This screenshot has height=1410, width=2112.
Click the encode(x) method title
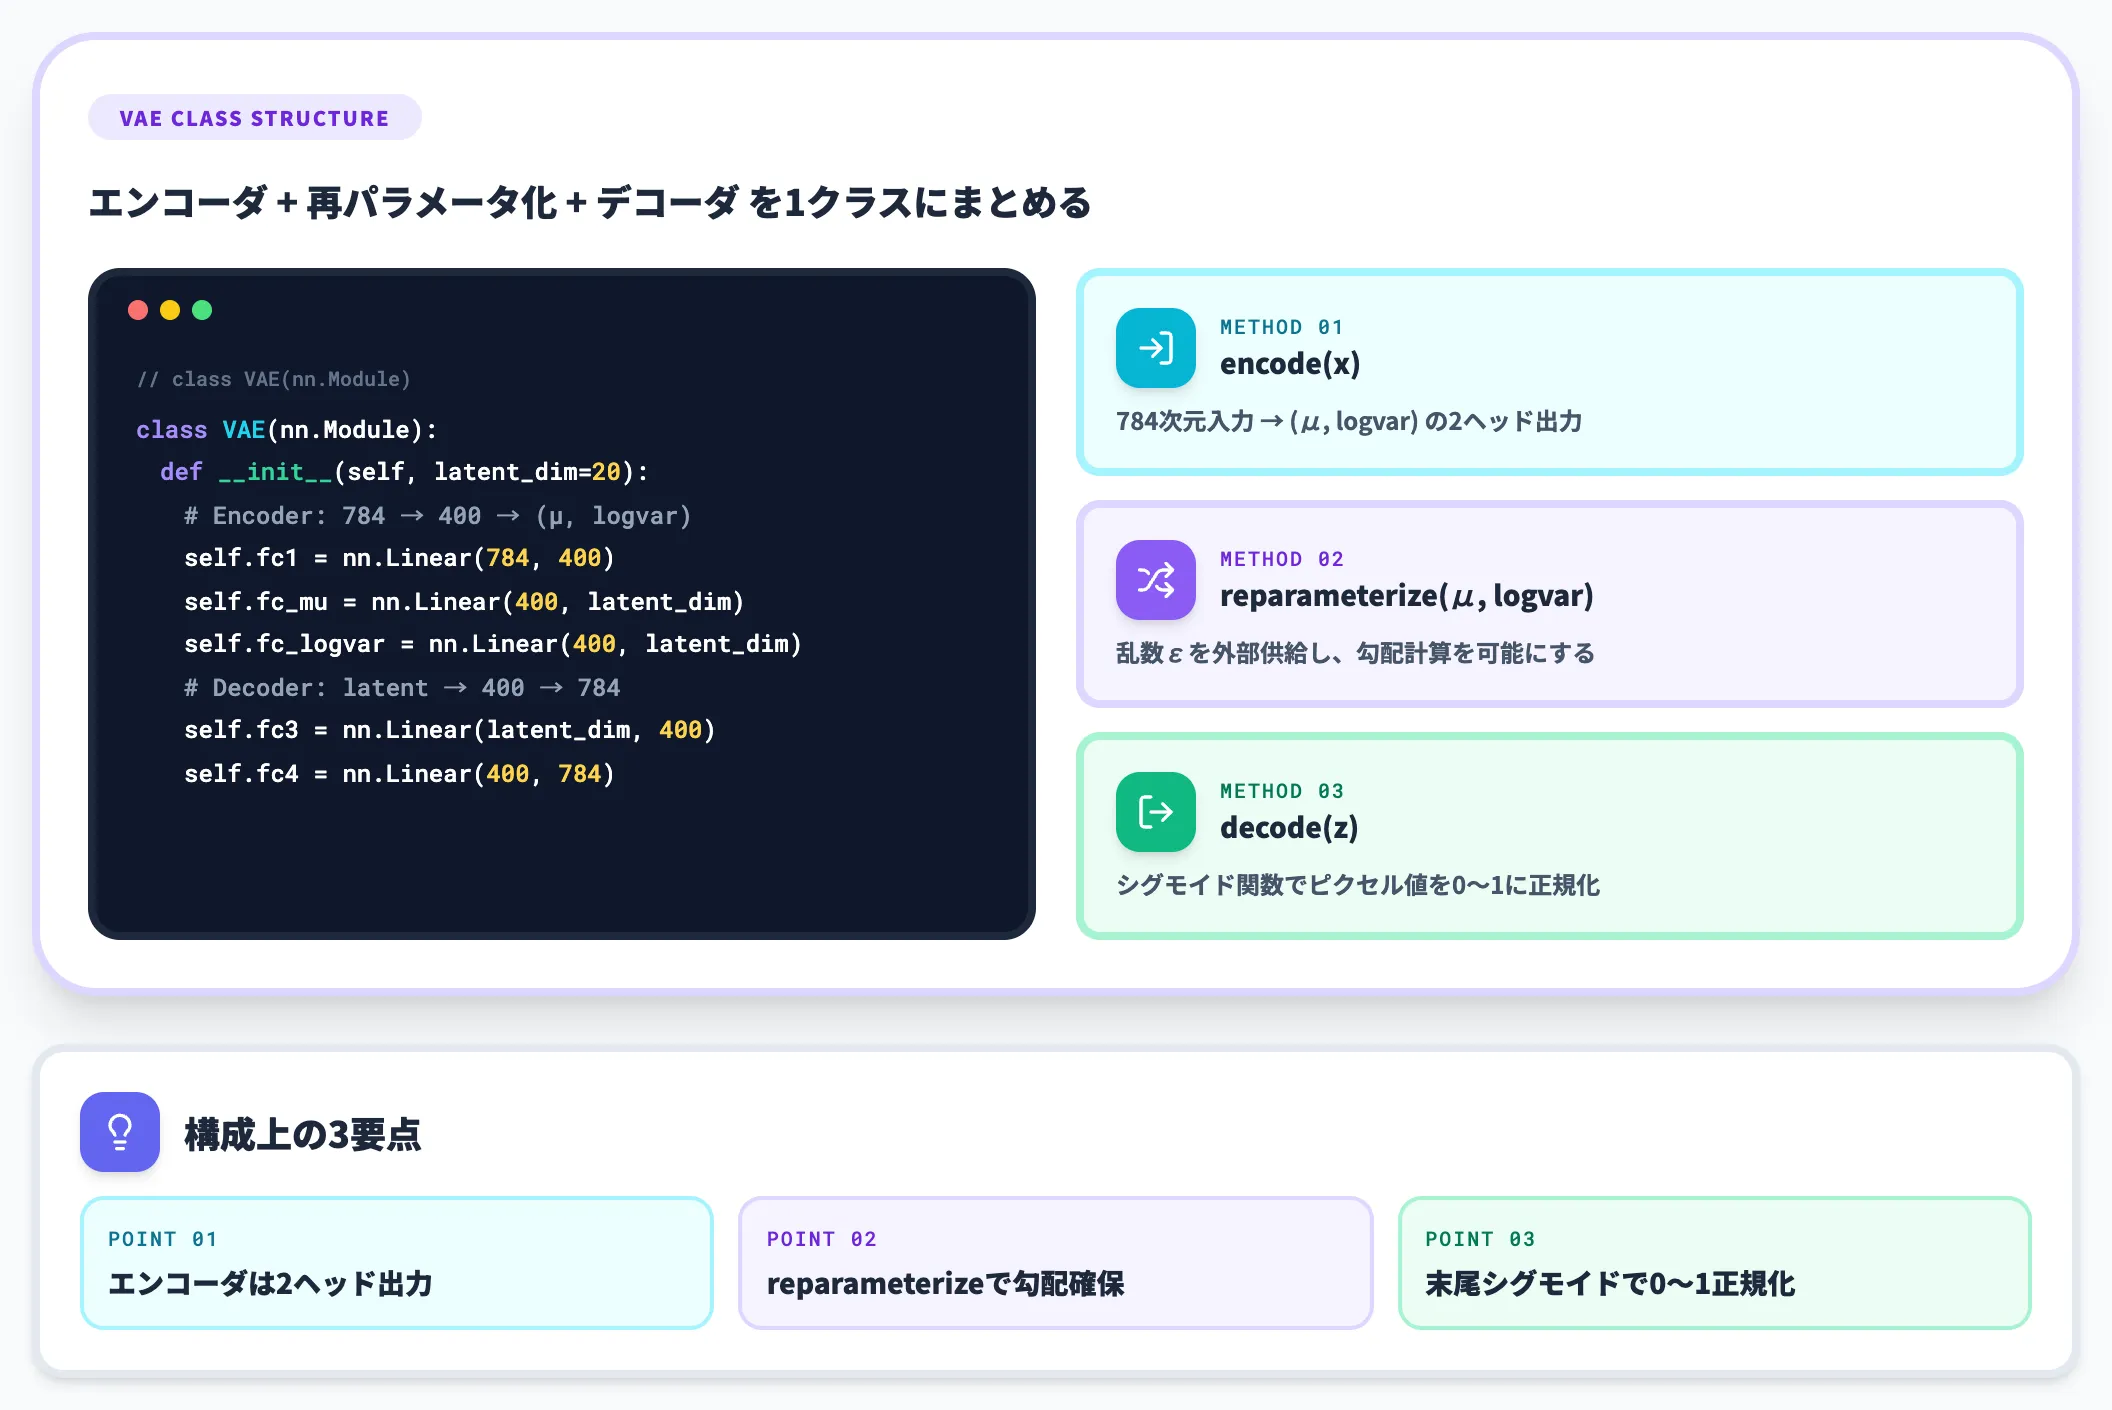(x=1290, y=363)
